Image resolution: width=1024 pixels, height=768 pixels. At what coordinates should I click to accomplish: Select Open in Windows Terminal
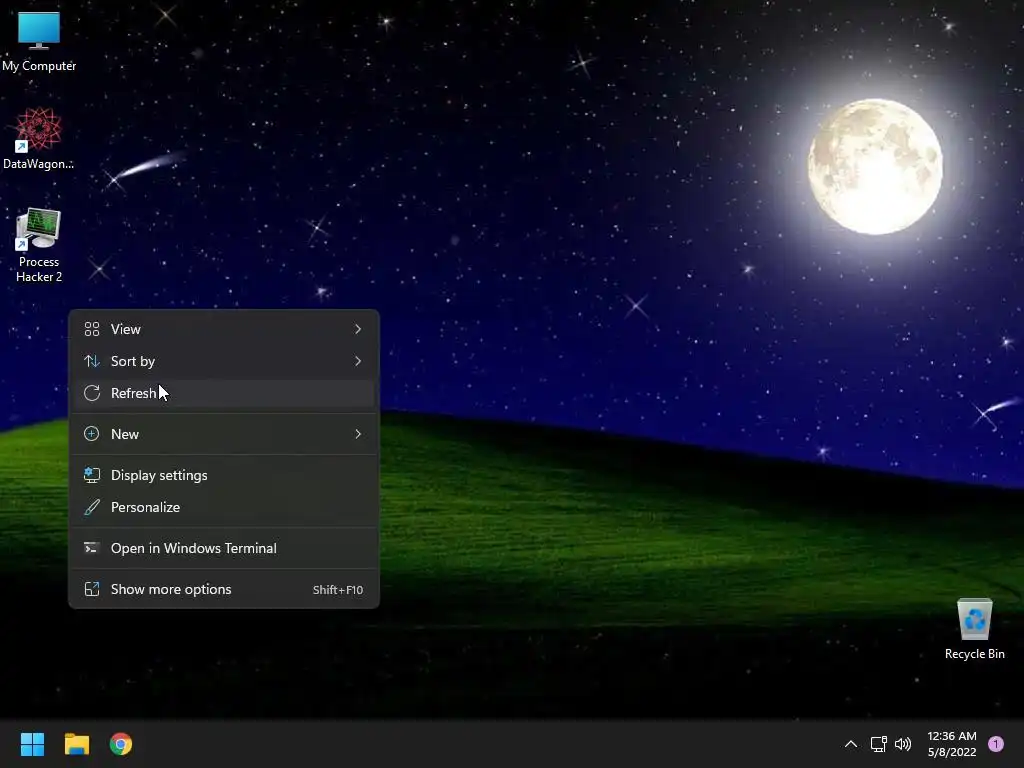tap(224, 549)
